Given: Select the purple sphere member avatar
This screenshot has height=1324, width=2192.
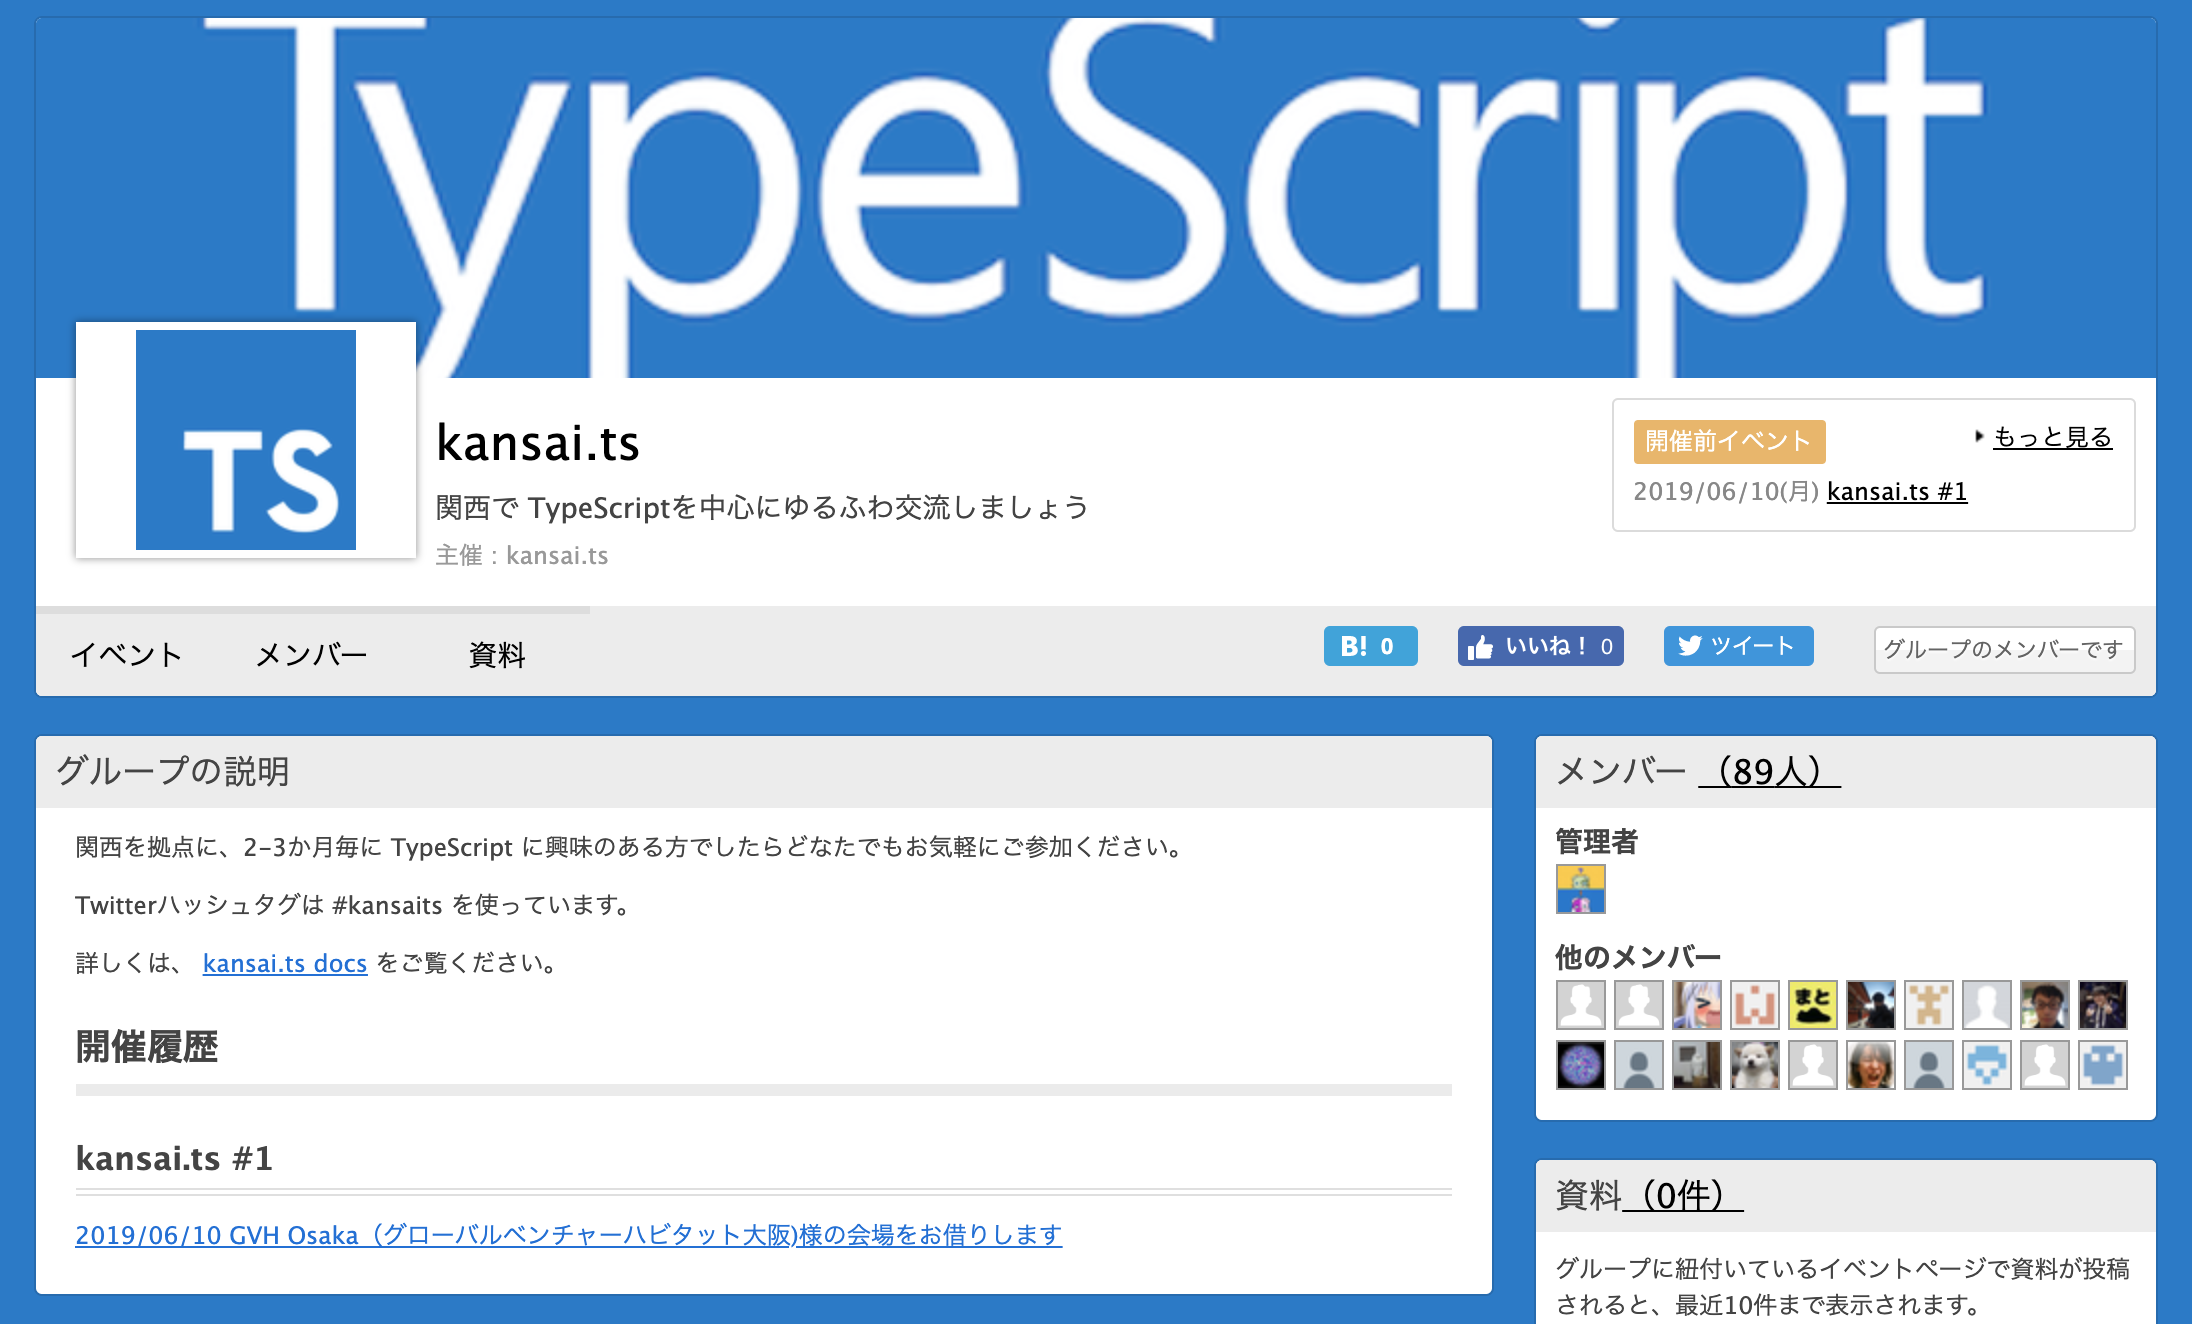Looking at the screenshot, I should (x=1580, y=1065).
